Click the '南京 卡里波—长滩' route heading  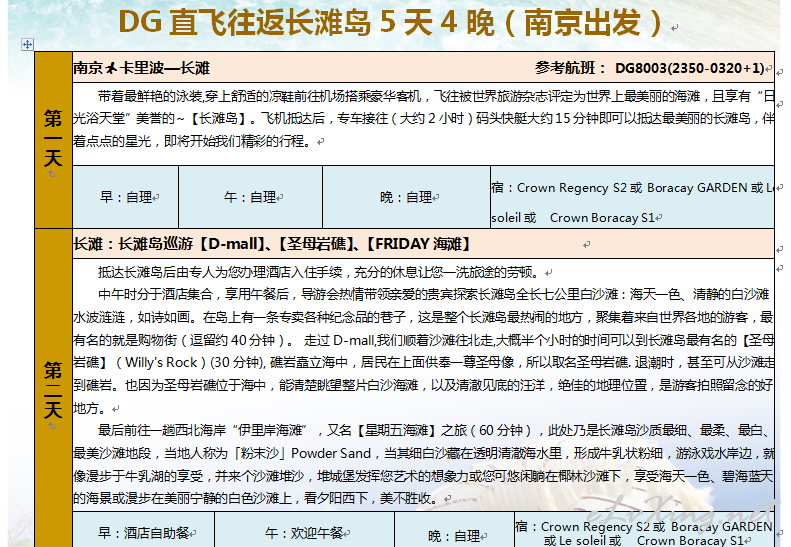pyautogui.click(x=141, y=68)
